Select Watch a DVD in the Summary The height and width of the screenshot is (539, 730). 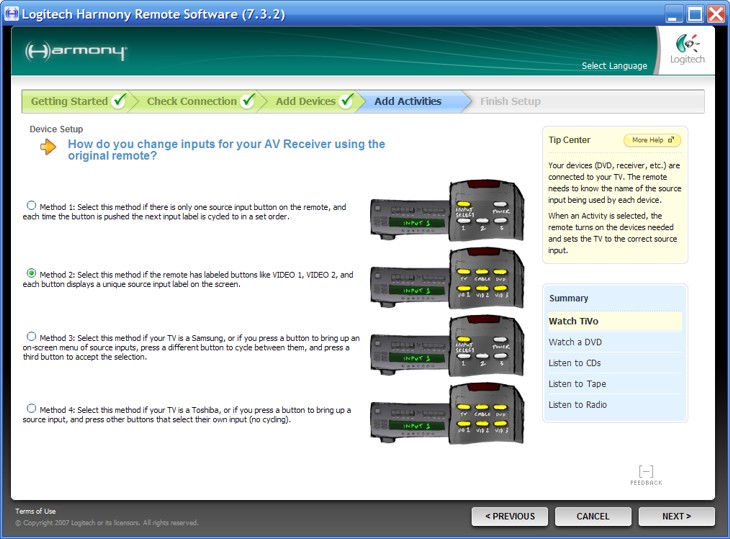click(x=615, y=342)
